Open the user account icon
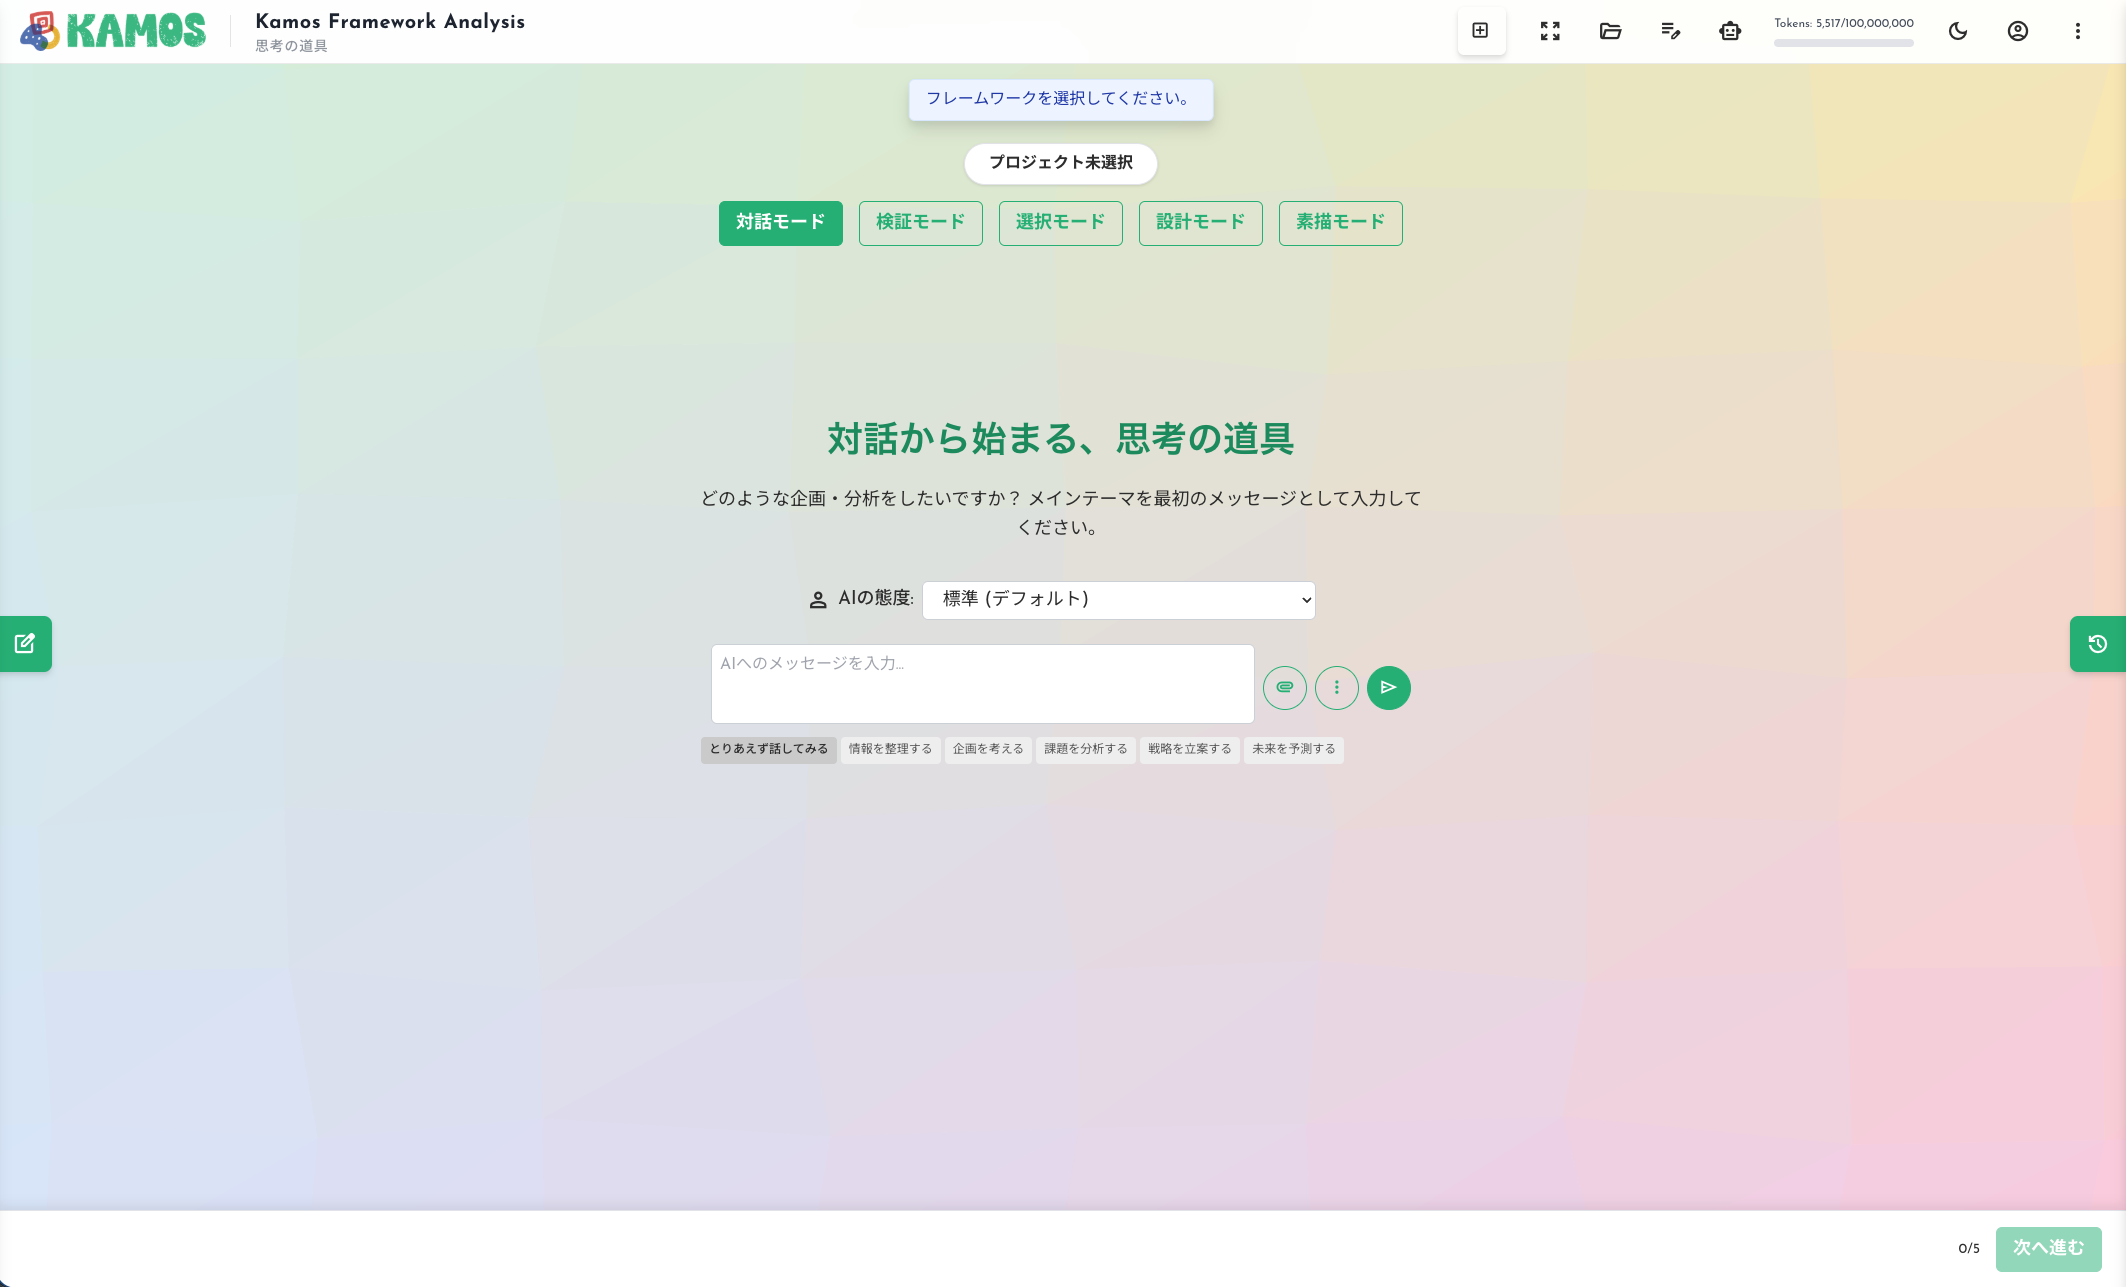The height and width of the screenshot is (1287, 2126). (2018, 31)
